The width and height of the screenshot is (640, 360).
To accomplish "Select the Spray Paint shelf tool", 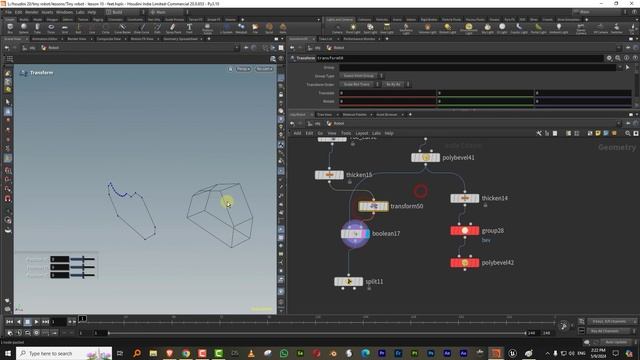I will coord(173,28).
